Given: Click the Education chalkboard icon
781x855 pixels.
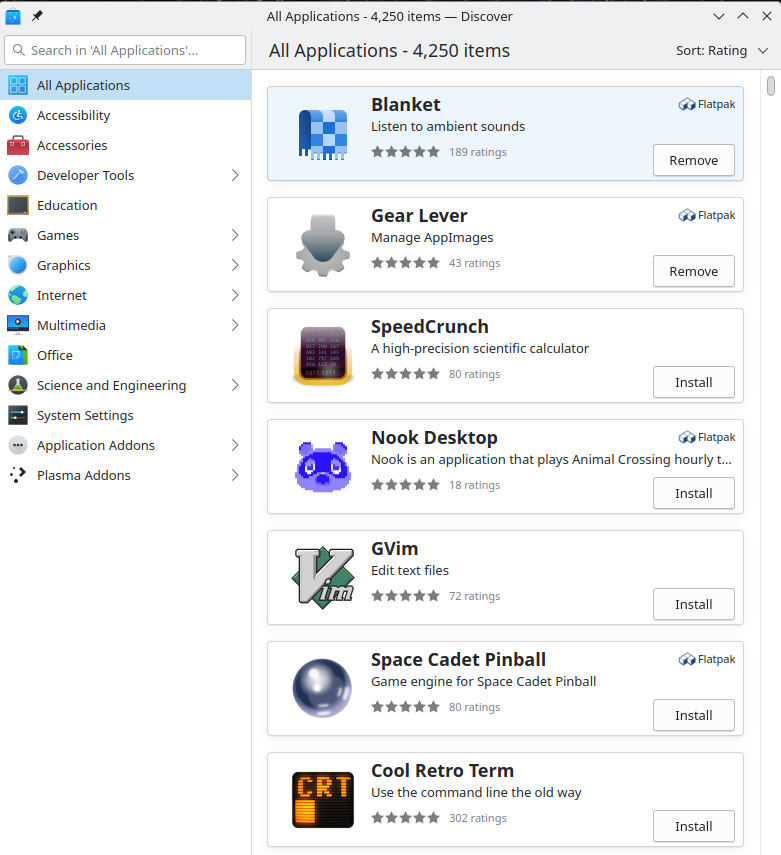Looking at the screenshot, I should (18, 205).
